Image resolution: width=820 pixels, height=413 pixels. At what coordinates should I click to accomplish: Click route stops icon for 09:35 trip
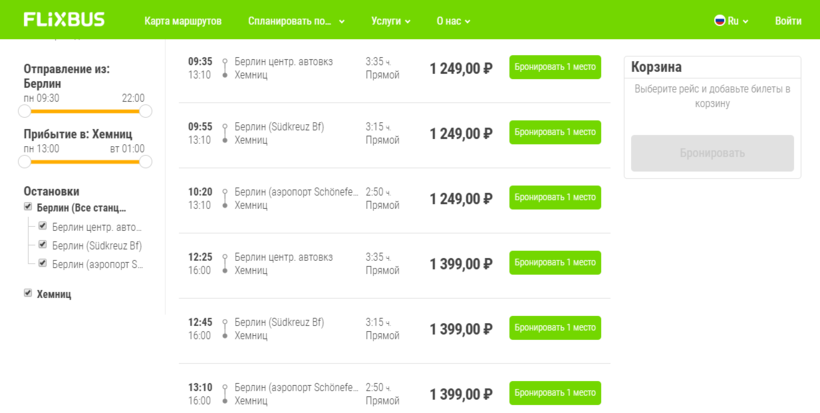[x=225, y=68]
